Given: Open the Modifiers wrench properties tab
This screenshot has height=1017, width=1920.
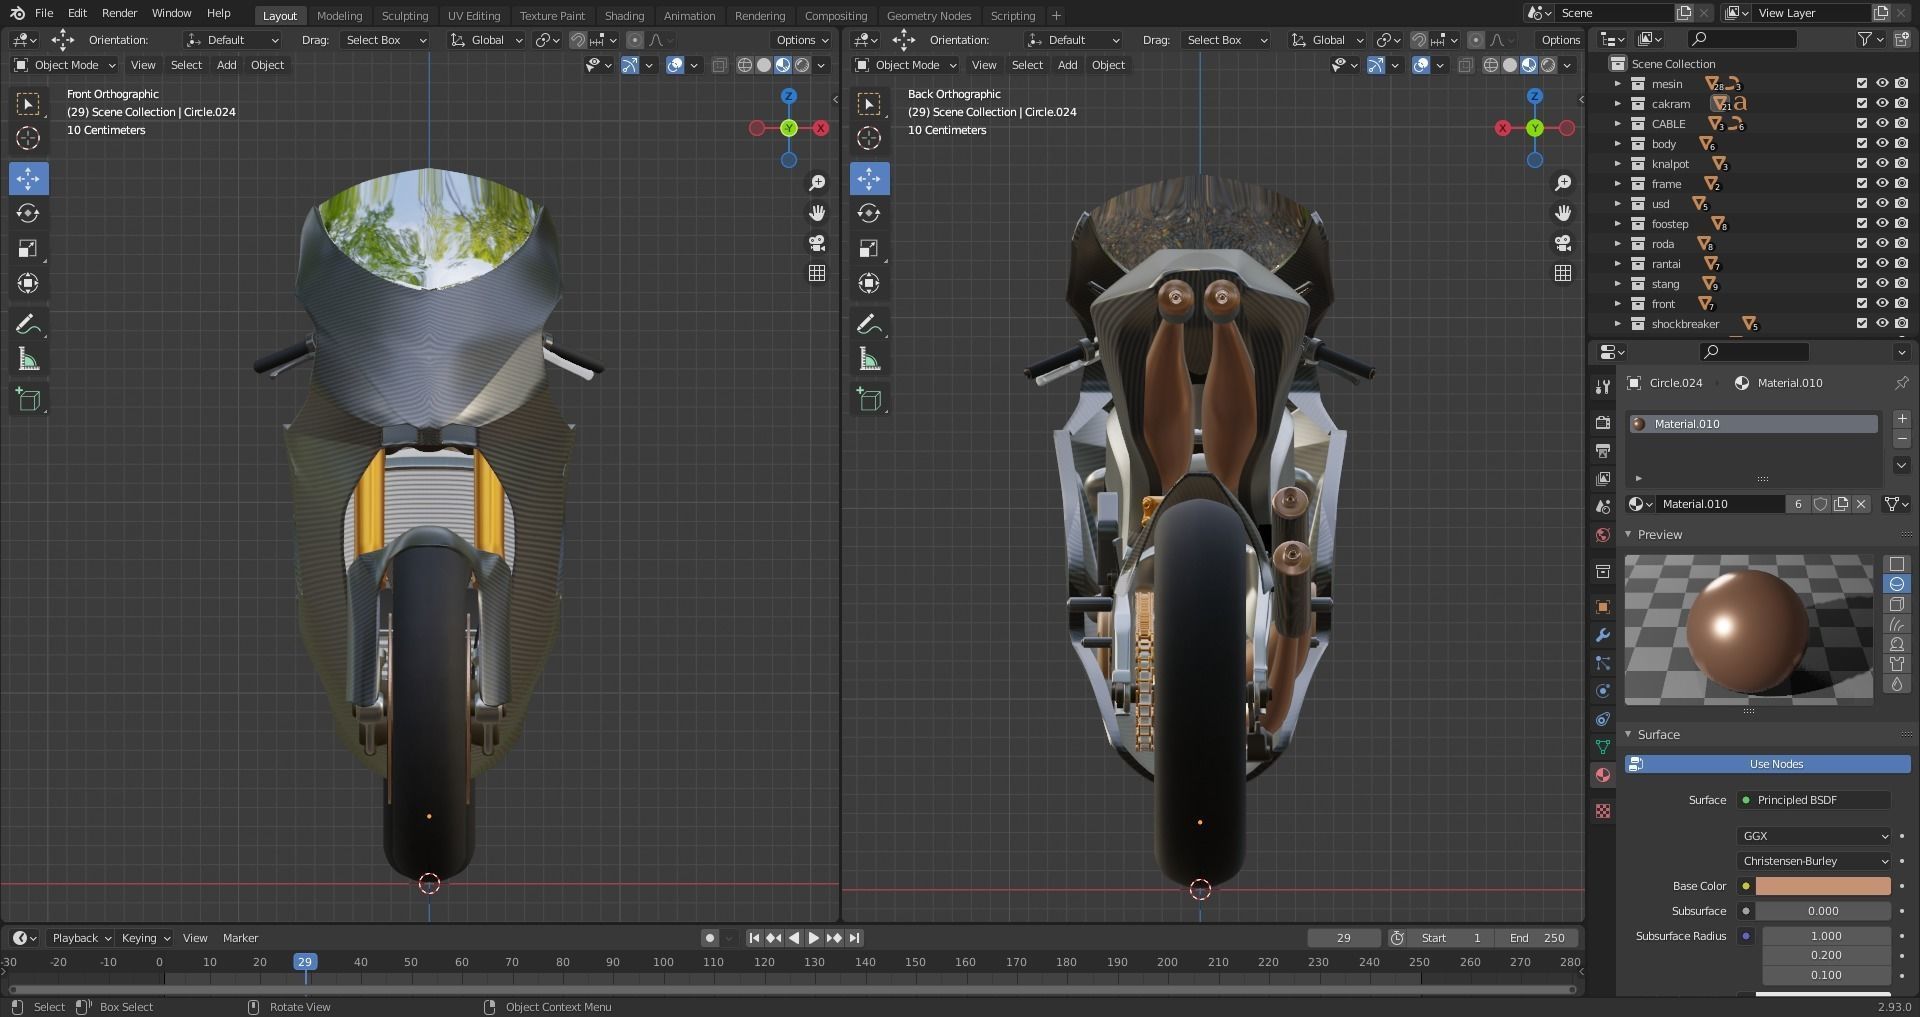Looking at the screenshot, I should click(1603, 635).
